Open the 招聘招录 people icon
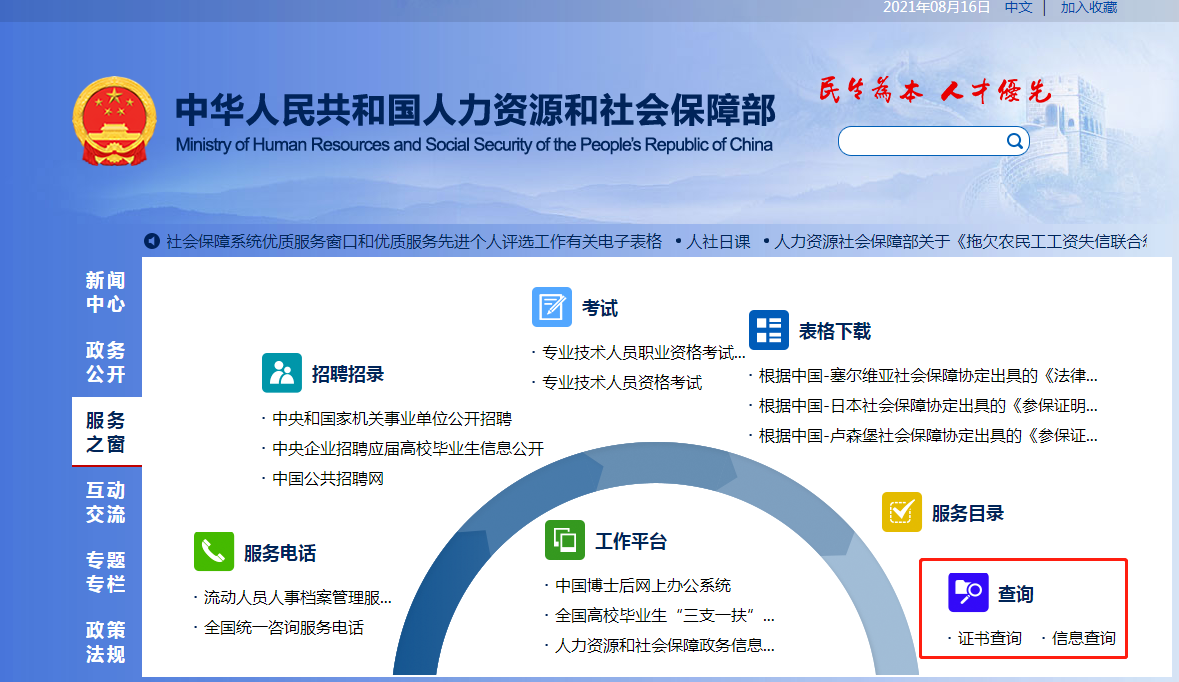Screen dimensions: 1179x682 282,373
